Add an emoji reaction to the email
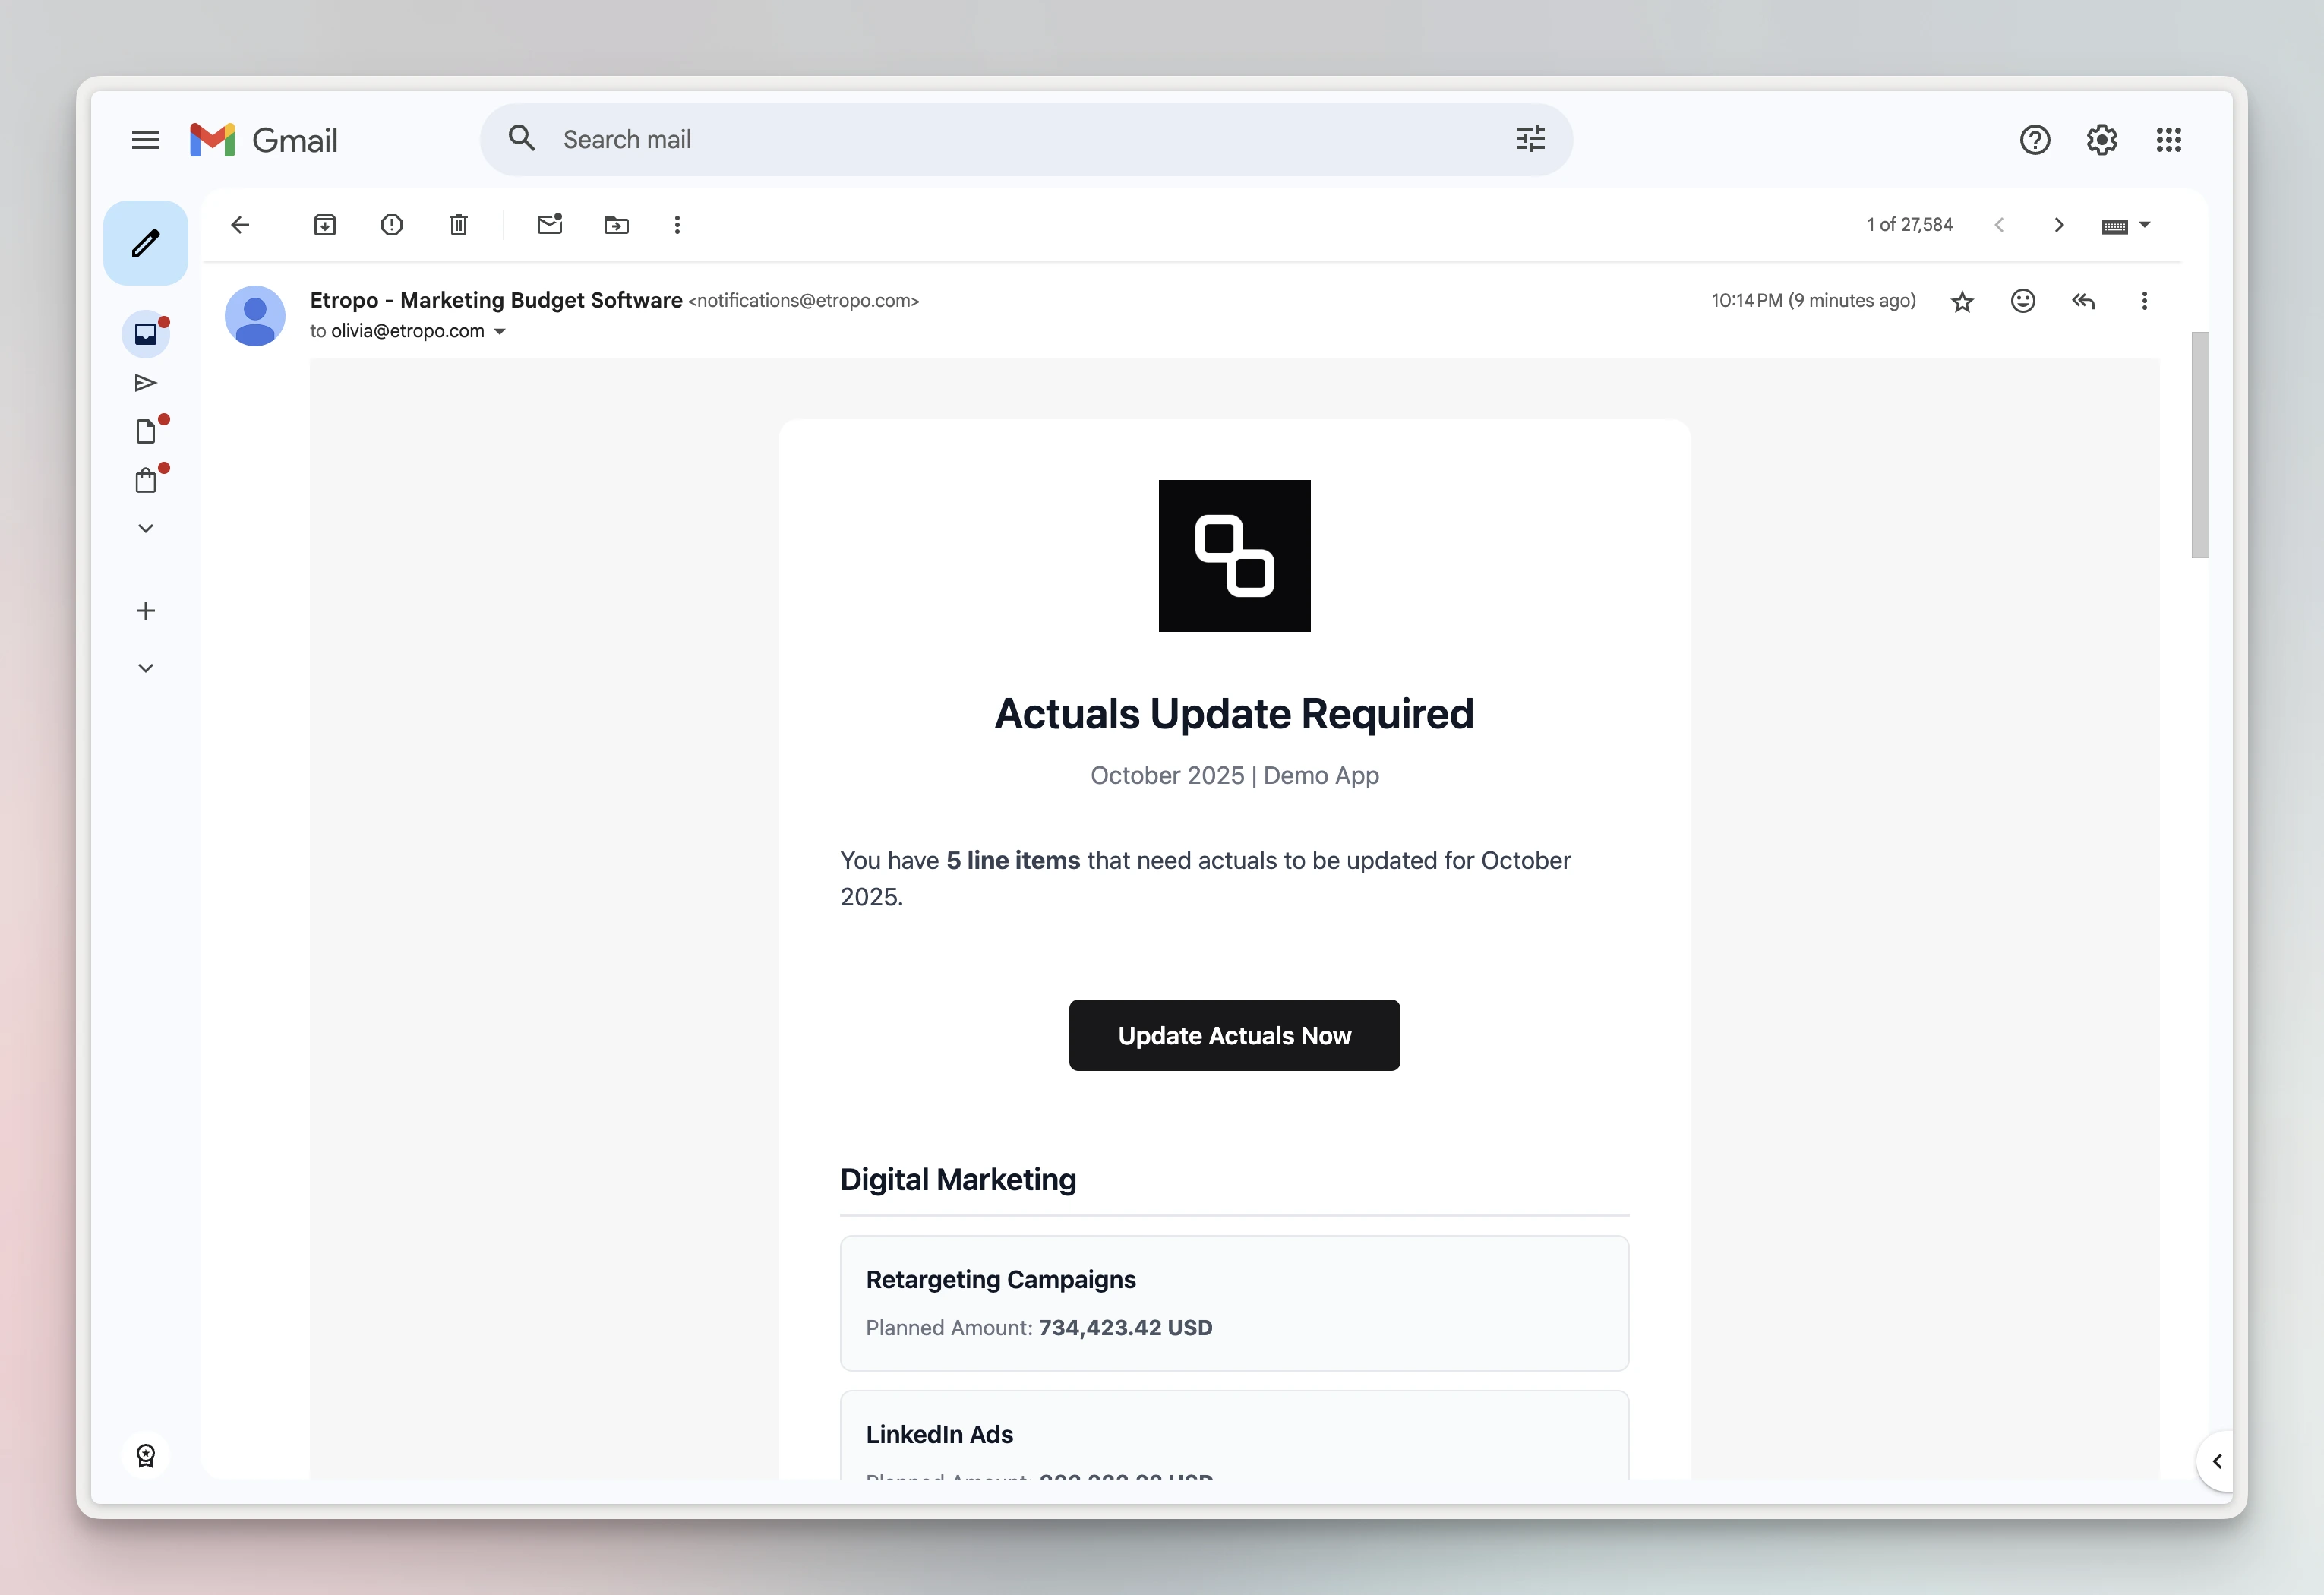The height and width of the screenshot is (1595, 2324). click(2022, 301)
